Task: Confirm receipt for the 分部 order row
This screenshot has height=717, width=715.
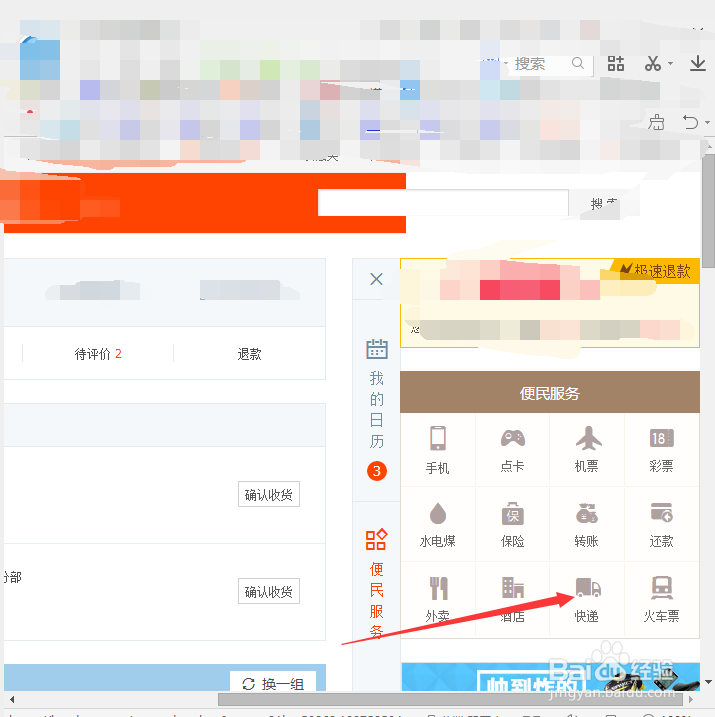Action: (x=269, y=591)
